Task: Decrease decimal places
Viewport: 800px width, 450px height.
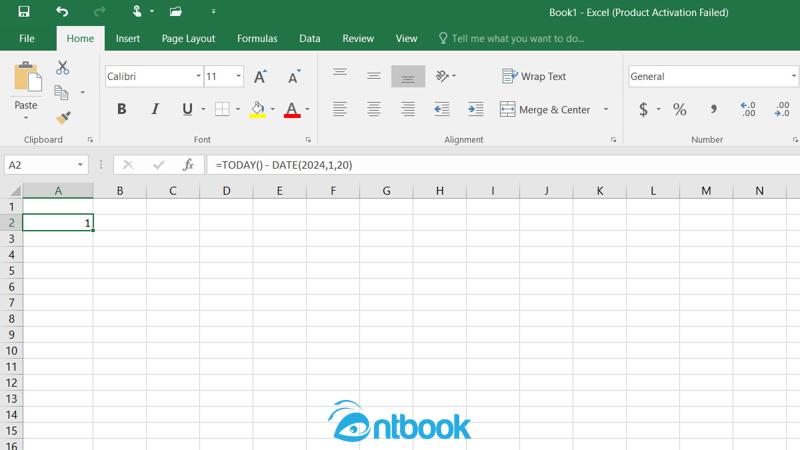Action: [x=782, y=109]
